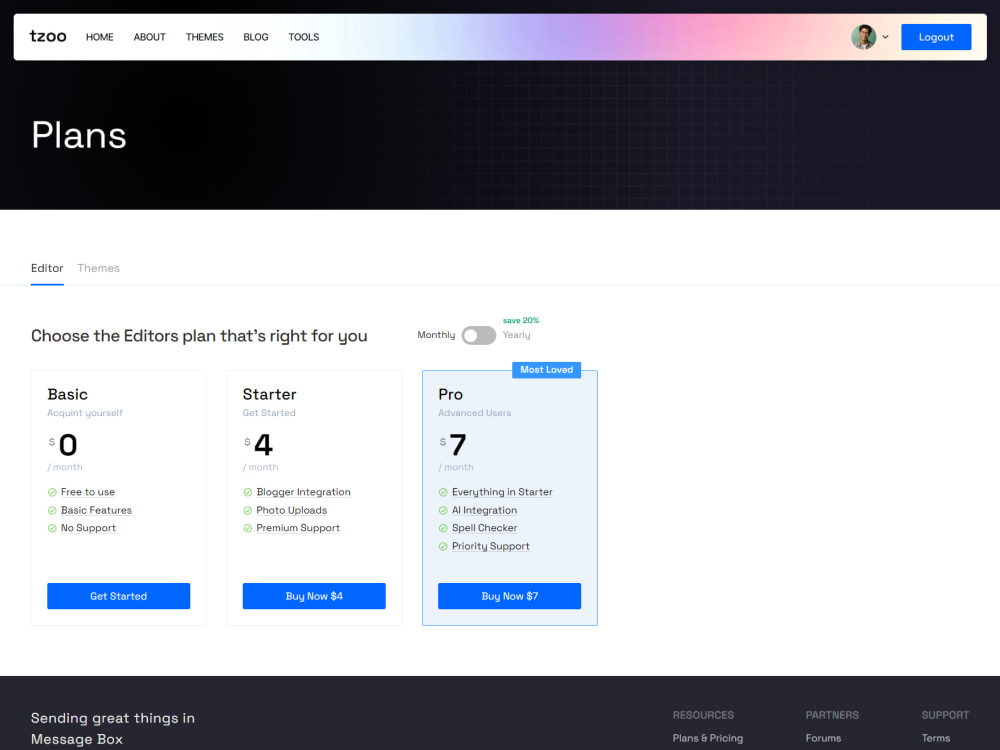Click Blogger Integration feature text

pos(304,492)
